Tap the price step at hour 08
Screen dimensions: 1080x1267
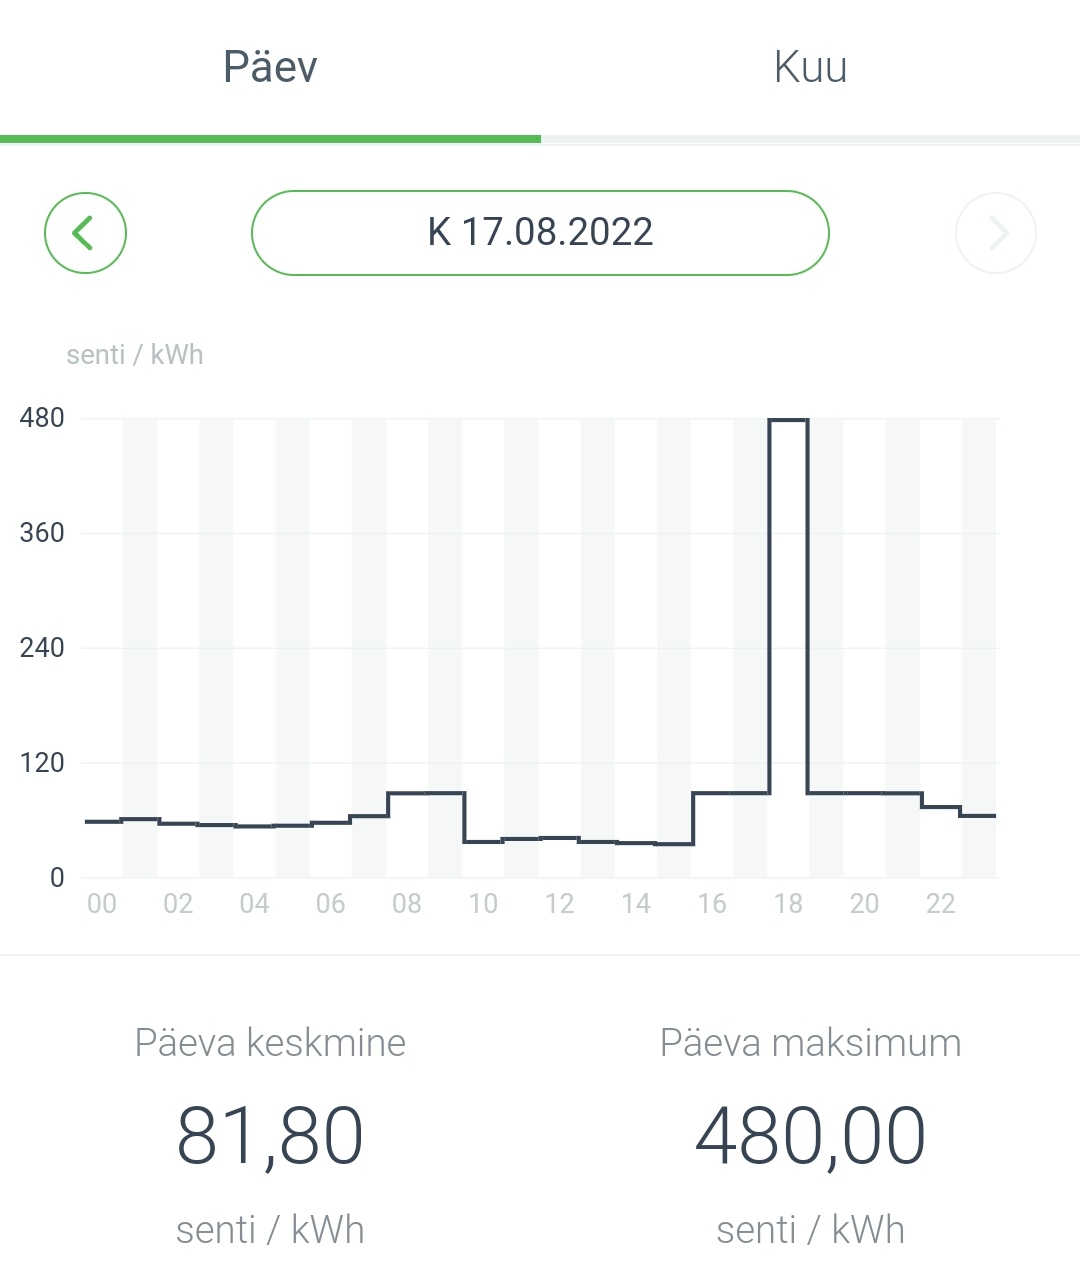pyautogui.click(x=407, y=793)
